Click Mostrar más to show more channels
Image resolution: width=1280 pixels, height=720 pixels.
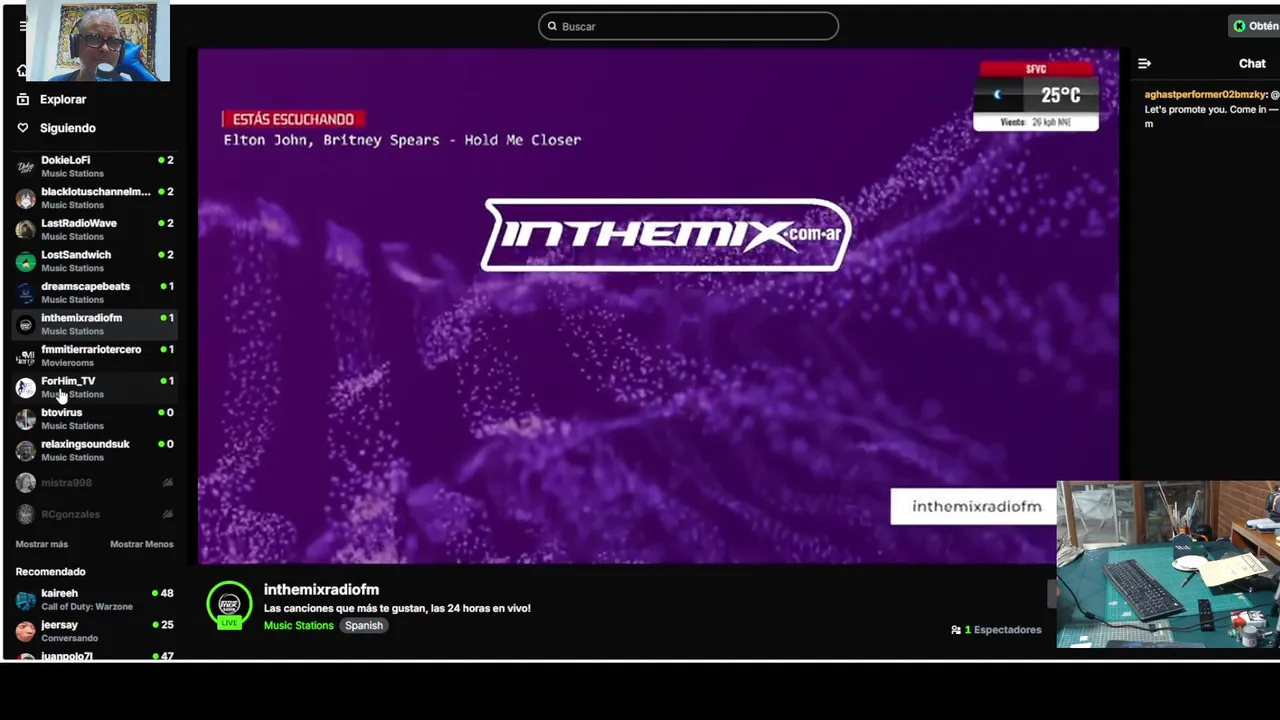pyautogui.click(x=42, y=544)
